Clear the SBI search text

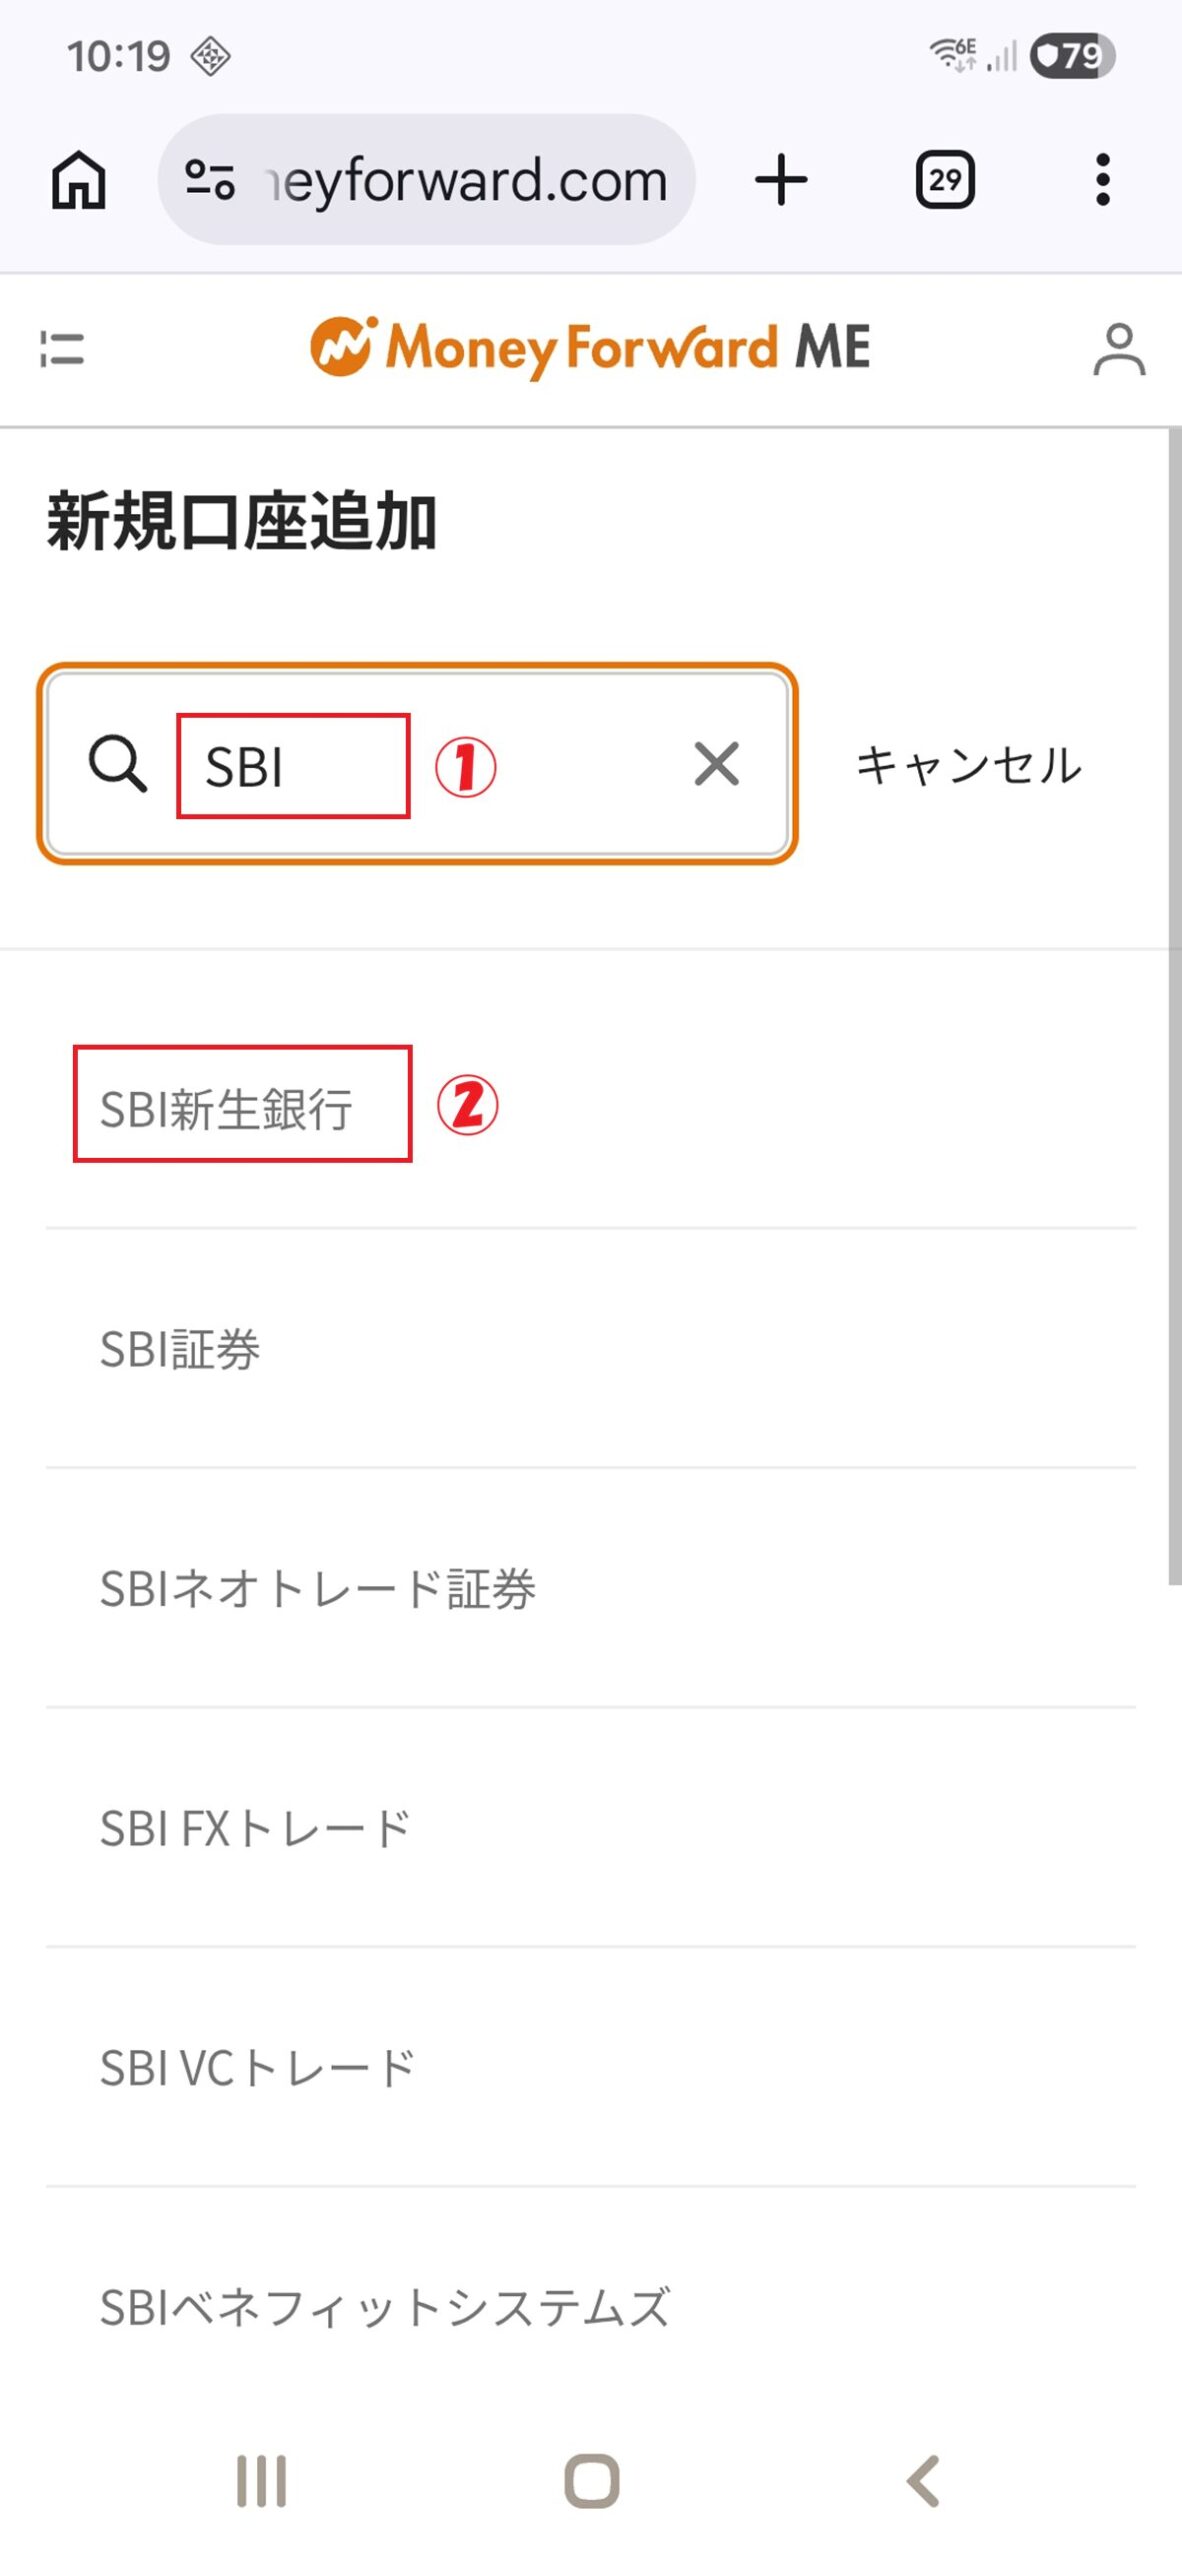pyautogui.click(x=716, y=764)
